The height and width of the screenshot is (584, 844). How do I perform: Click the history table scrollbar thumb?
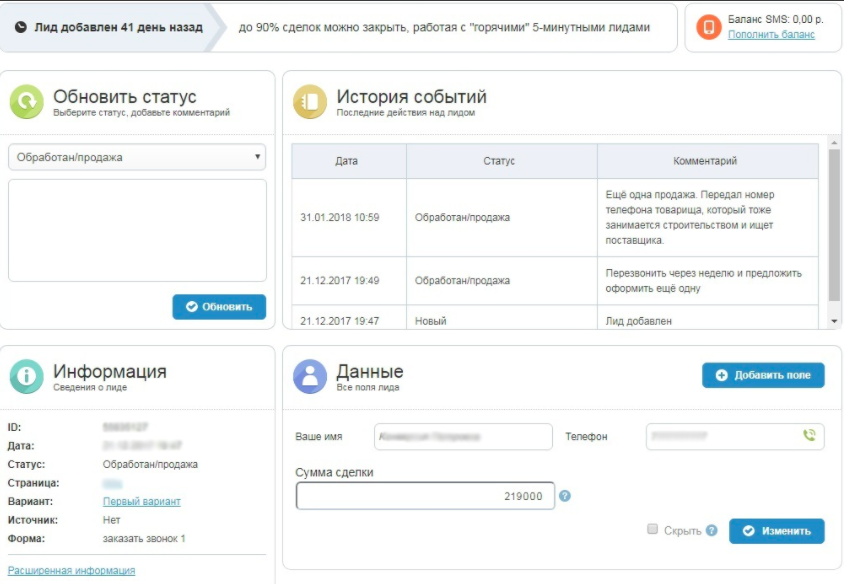834,225
